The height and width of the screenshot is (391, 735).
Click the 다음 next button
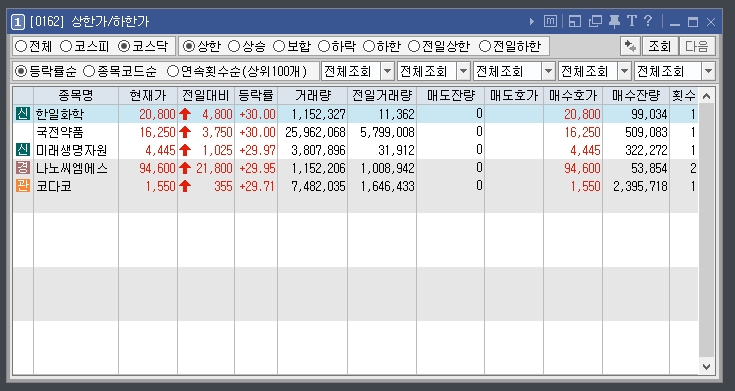[x=697, y=46]
